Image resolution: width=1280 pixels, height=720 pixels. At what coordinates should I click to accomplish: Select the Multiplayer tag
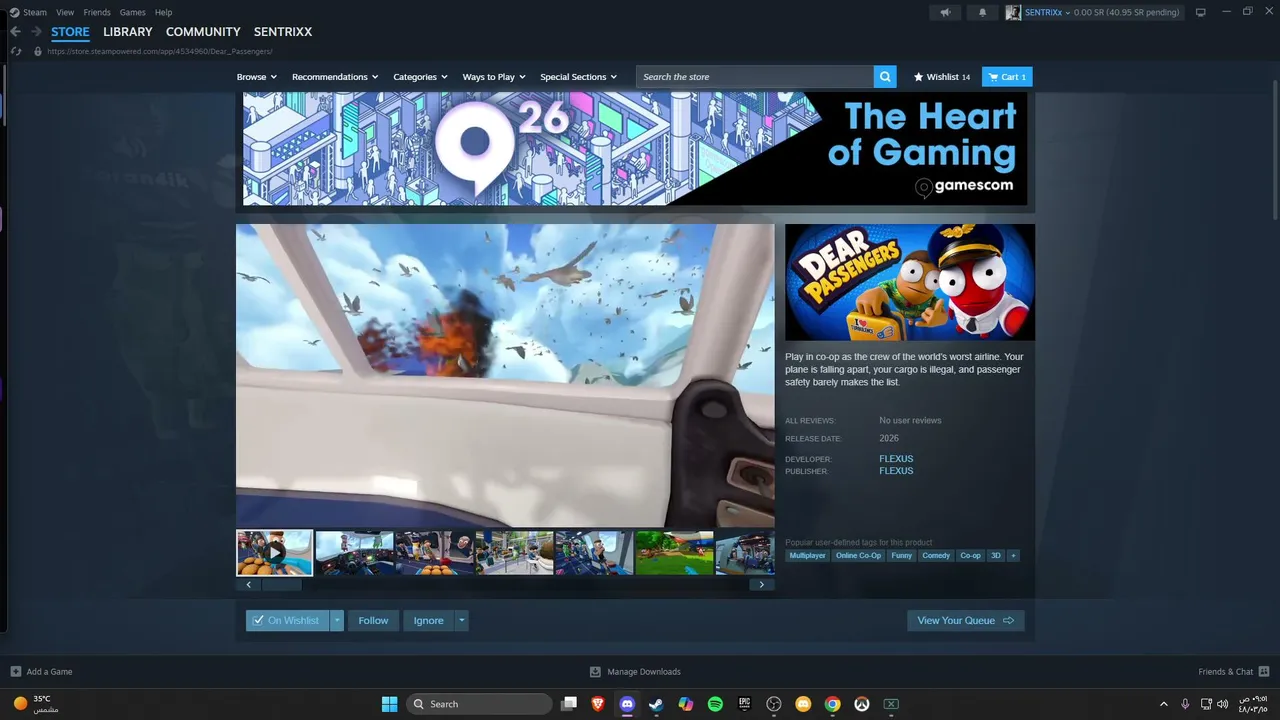[x=807, y=556]
